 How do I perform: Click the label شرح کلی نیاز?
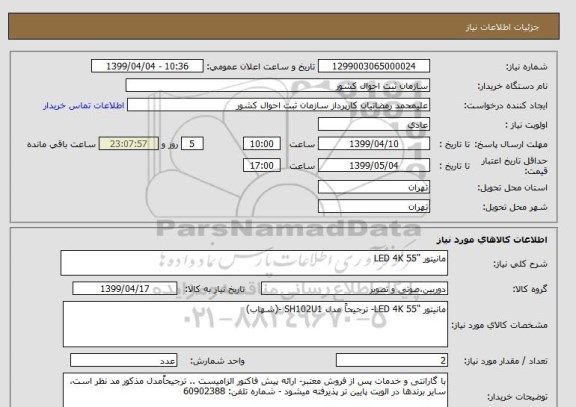pos(520,264)
